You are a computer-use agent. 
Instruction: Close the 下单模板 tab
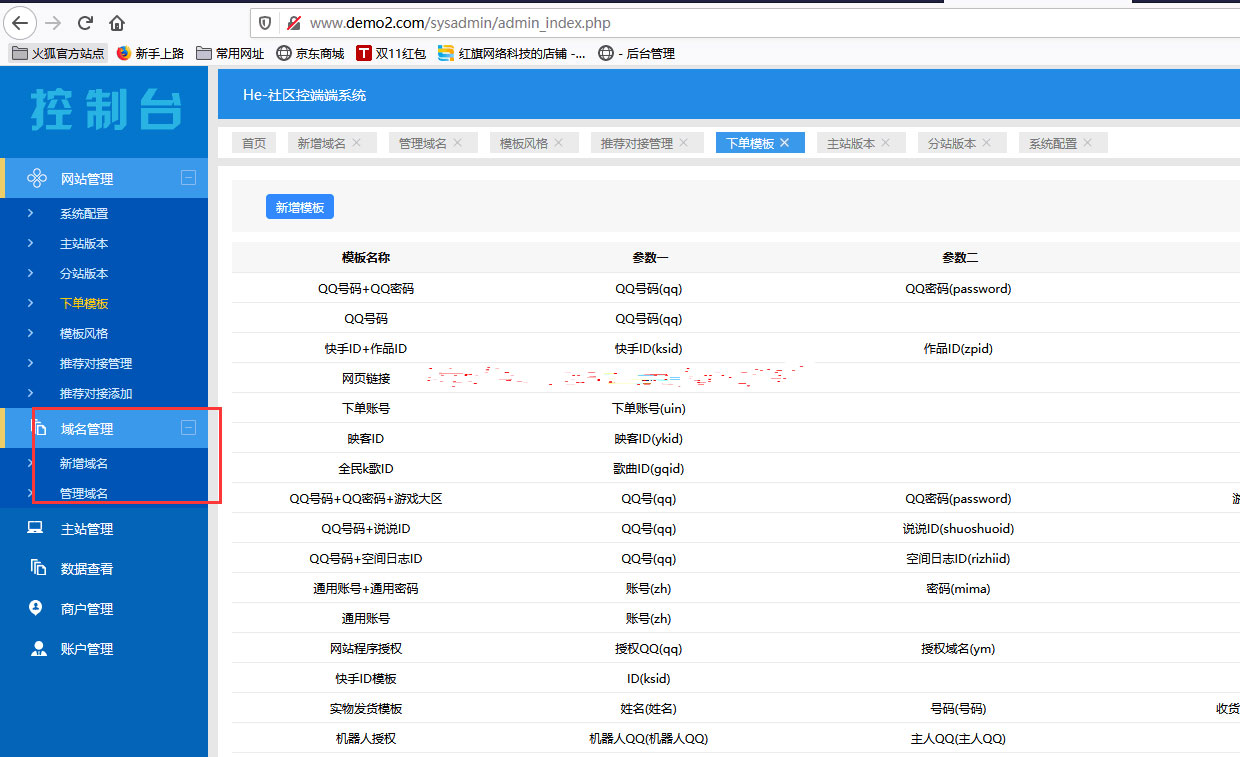tap(785, 143)
